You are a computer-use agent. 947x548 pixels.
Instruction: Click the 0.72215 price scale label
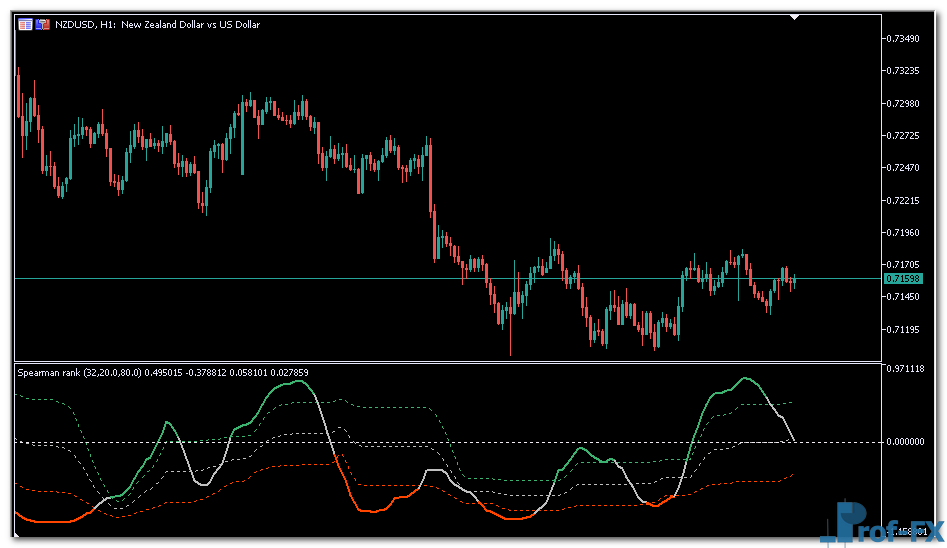pos(904,200)
